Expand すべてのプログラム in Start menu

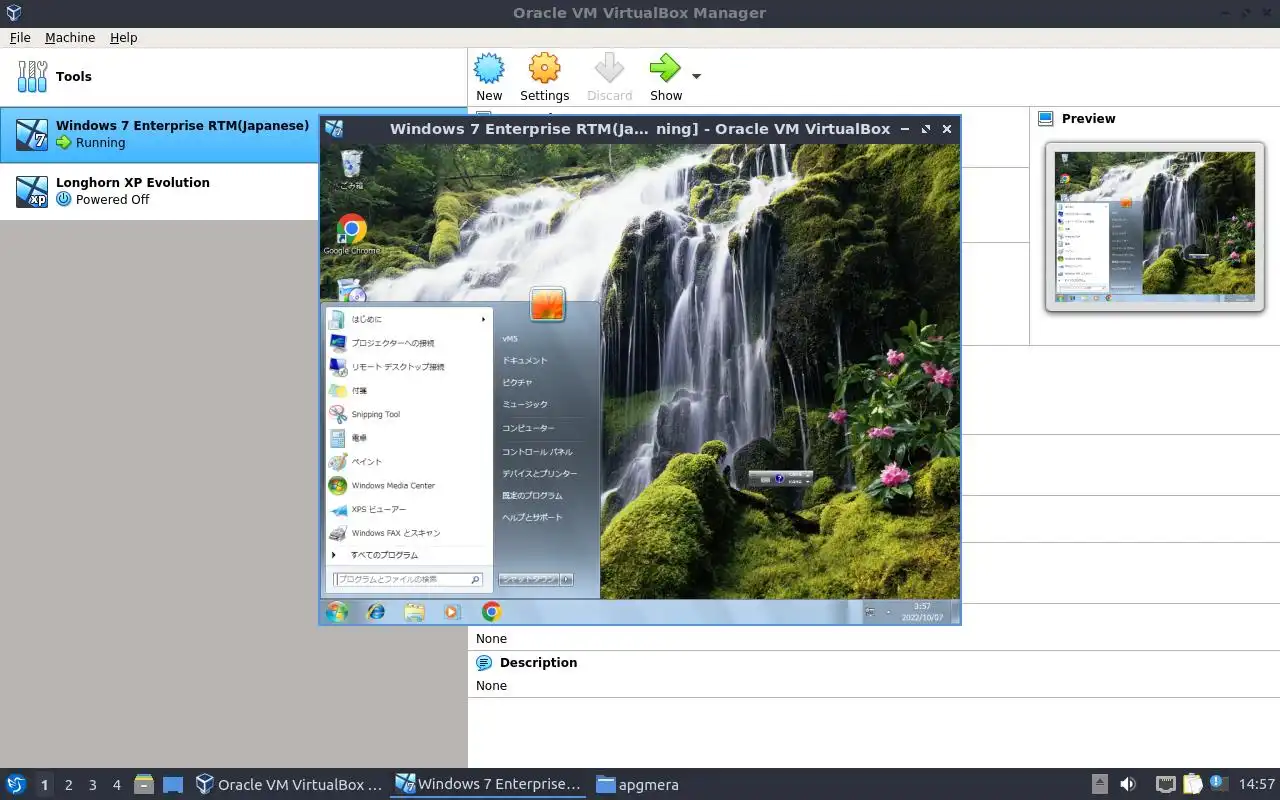408,555
